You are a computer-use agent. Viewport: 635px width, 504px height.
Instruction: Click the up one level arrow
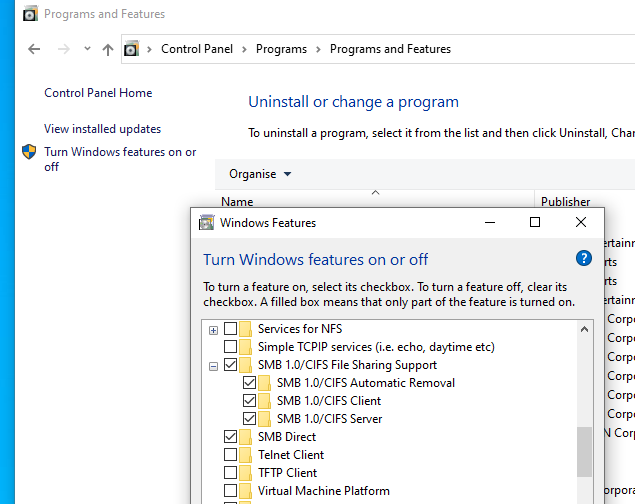(x=108, y=49)
